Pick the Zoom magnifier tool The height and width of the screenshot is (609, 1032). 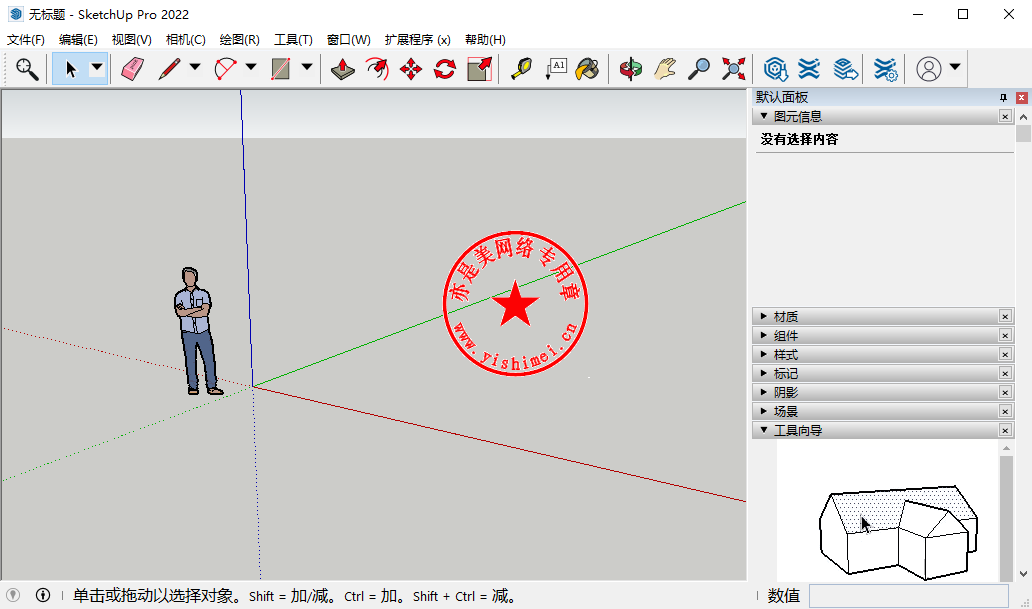click(x=699, y=68)
